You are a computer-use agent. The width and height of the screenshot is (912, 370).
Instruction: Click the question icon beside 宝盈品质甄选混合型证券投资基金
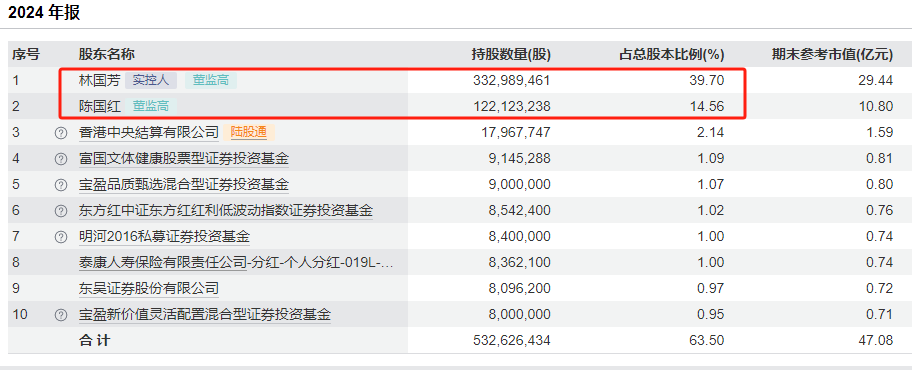point(60,185)
